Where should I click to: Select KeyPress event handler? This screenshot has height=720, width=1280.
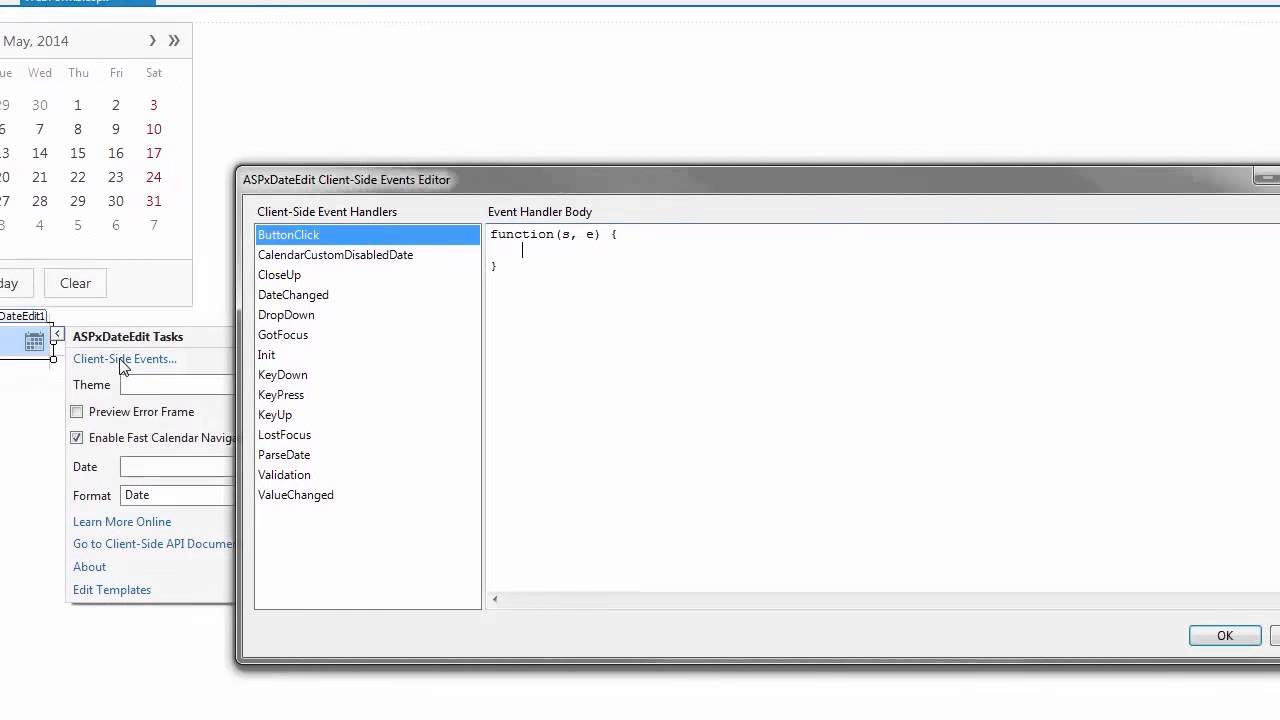[x=367, y=395]
